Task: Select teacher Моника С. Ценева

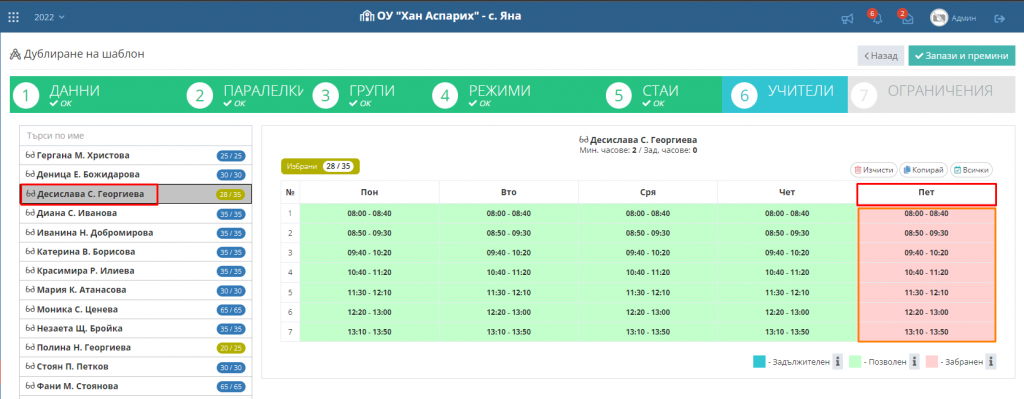Action: (x=136, y=310)
